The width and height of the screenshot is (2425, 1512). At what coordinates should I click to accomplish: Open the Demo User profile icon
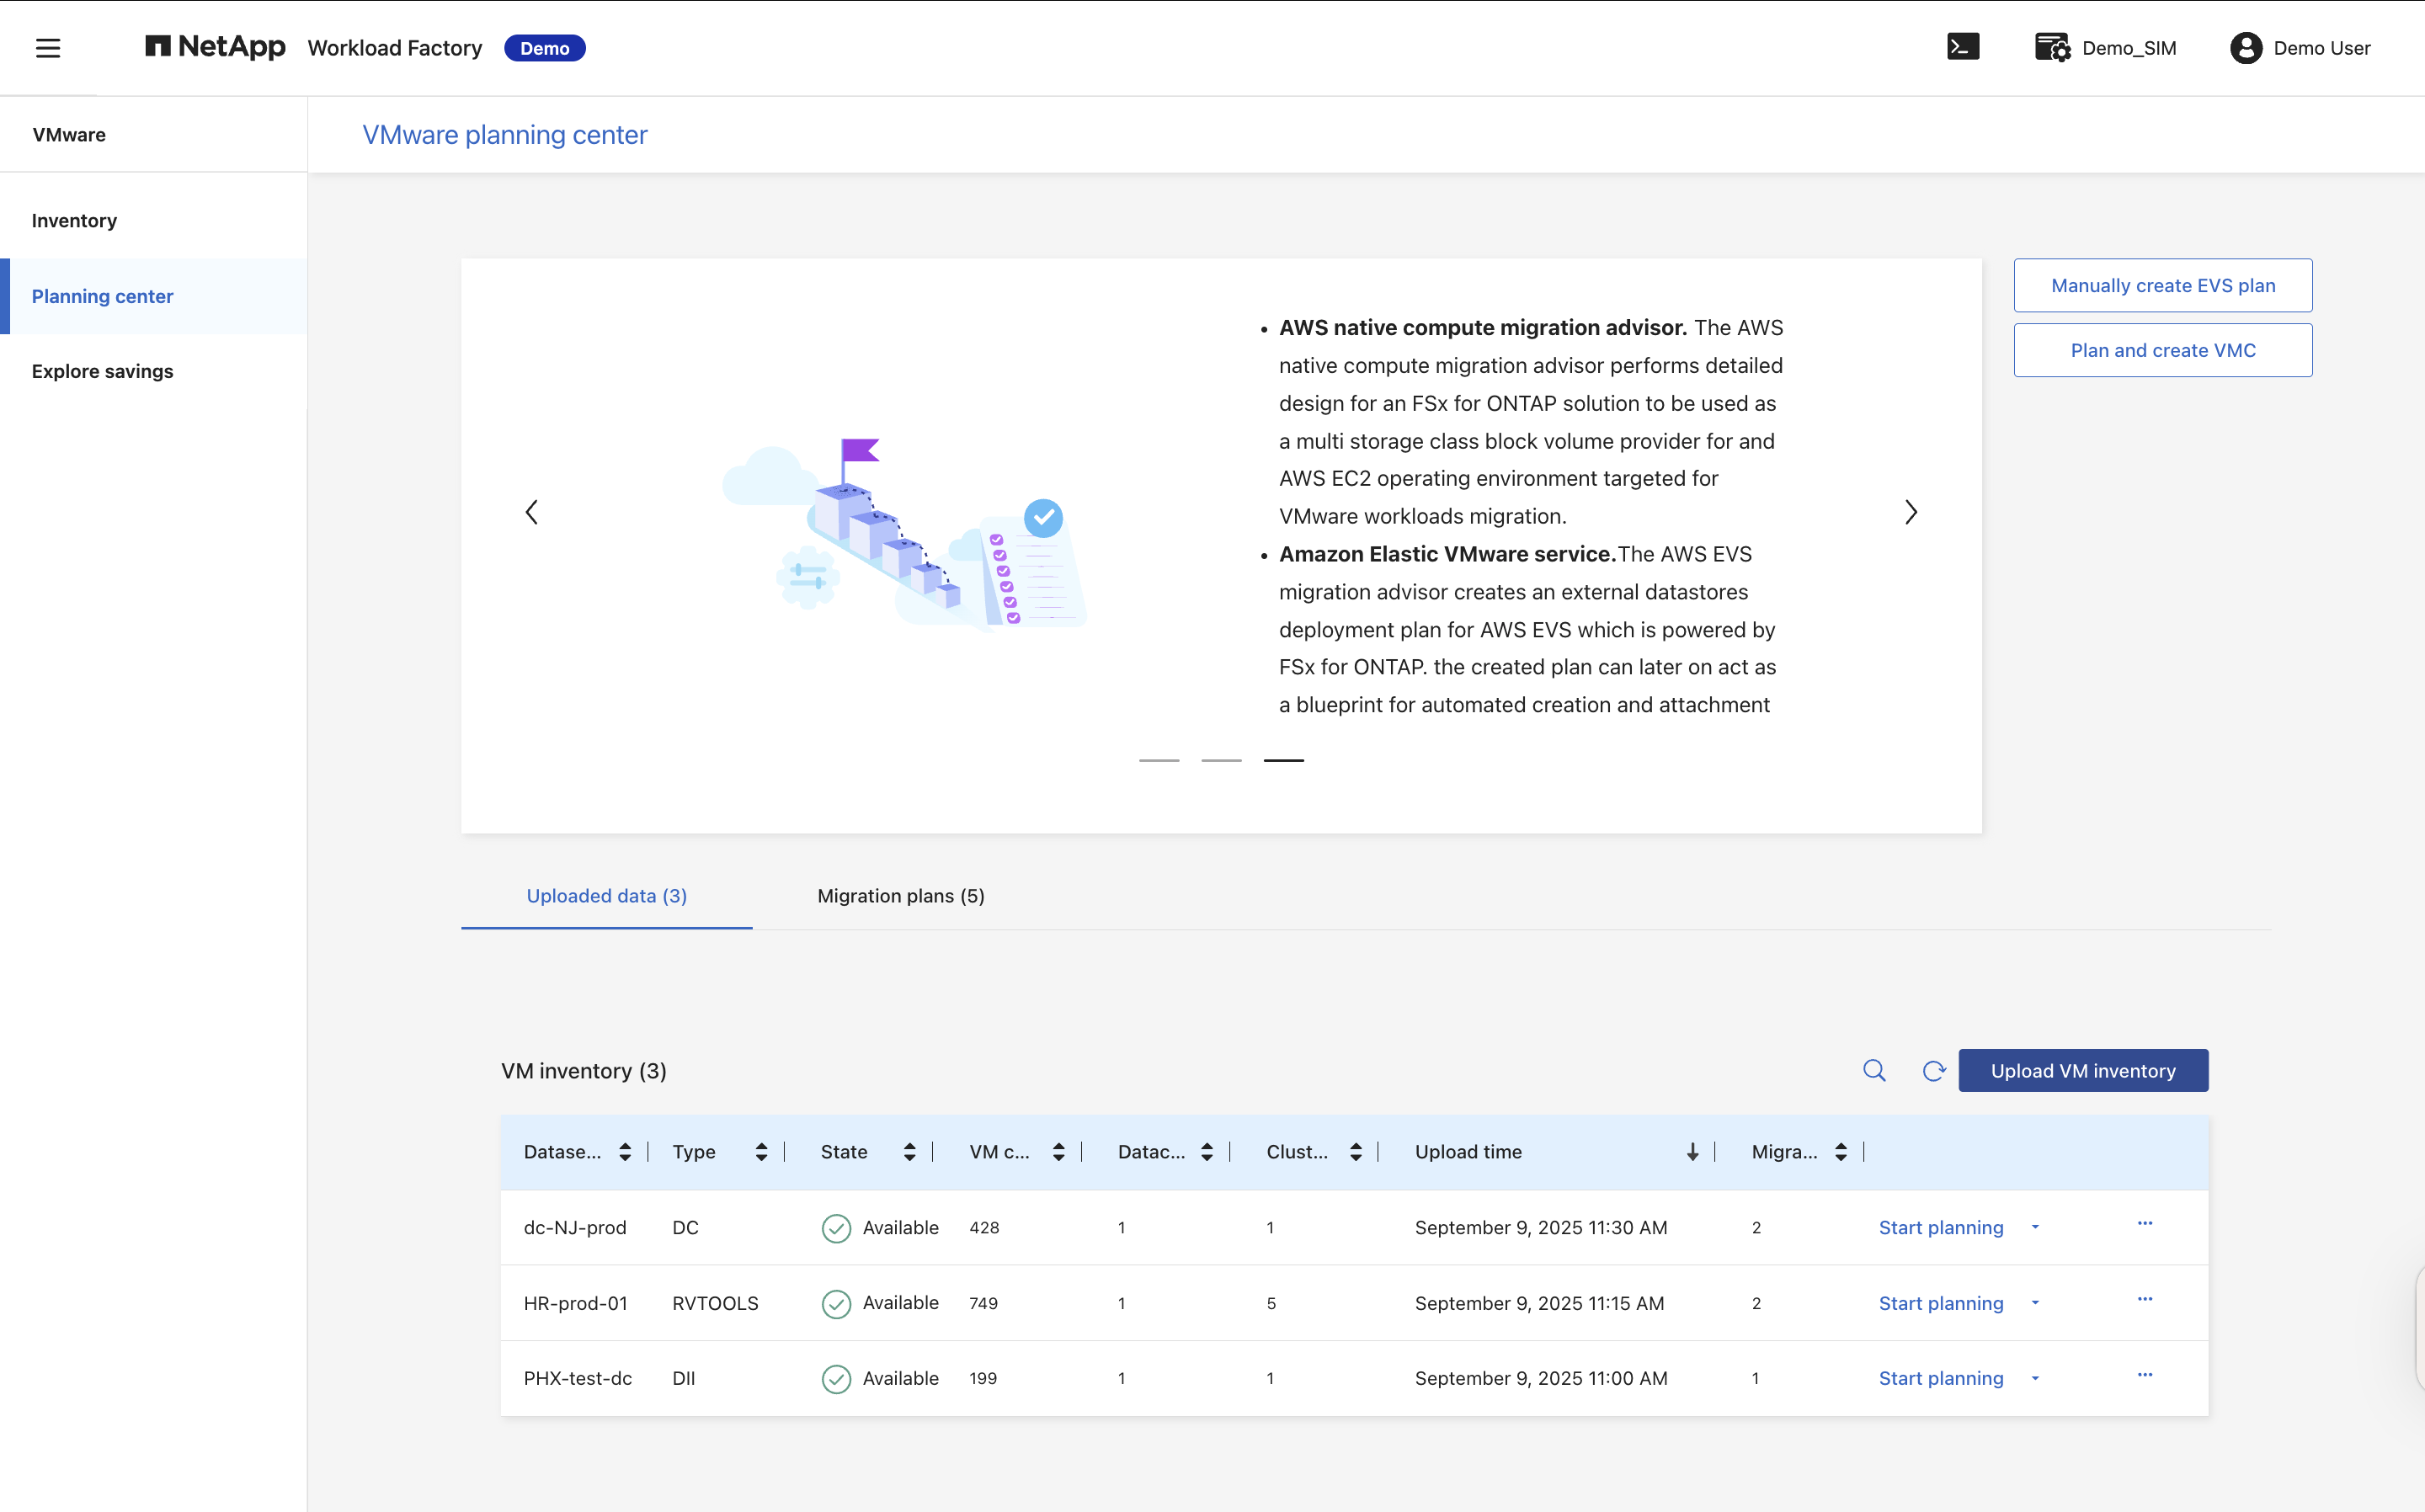tap(2245, 48)
